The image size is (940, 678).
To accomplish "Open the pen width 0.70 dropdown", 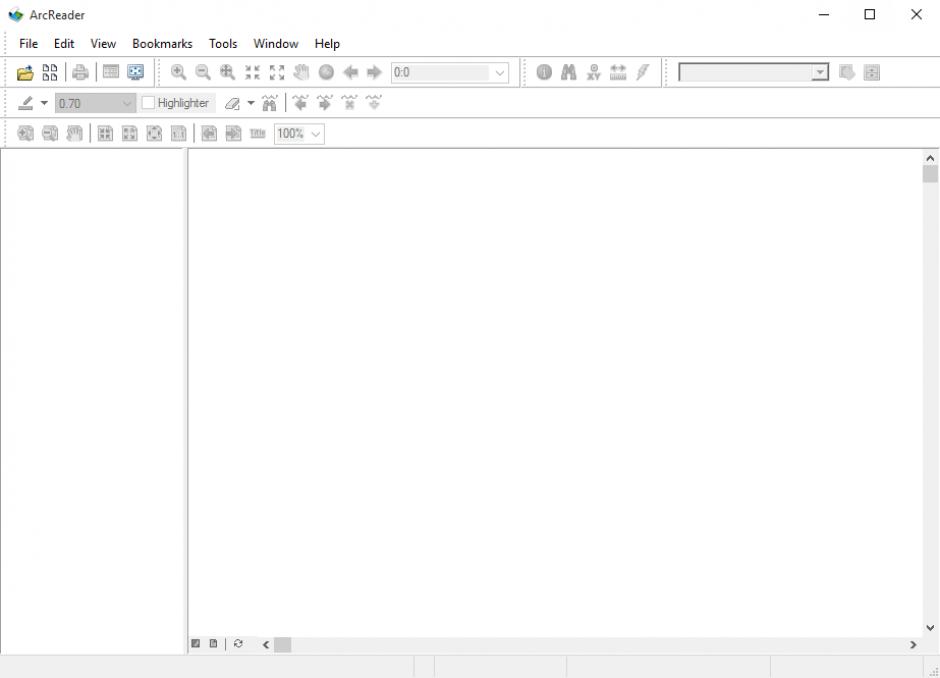I will pyautogui.click(x=127, y=103).
